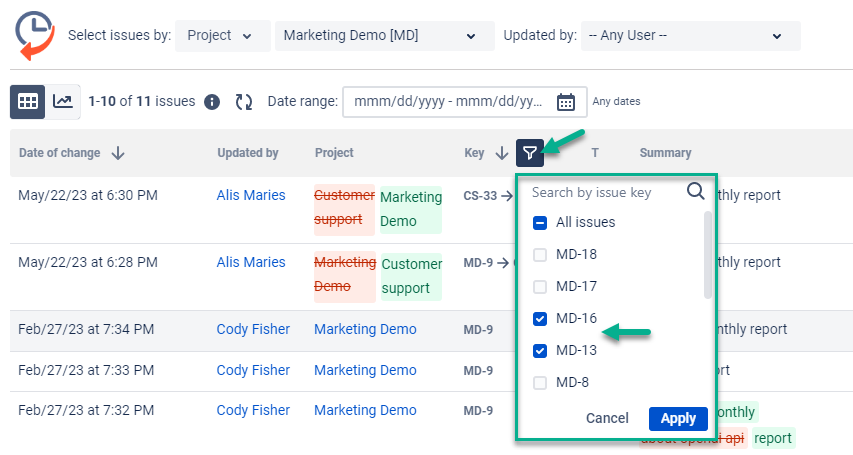Click the issue history clock logo
The image size is (853, 455).
[34, 35]
